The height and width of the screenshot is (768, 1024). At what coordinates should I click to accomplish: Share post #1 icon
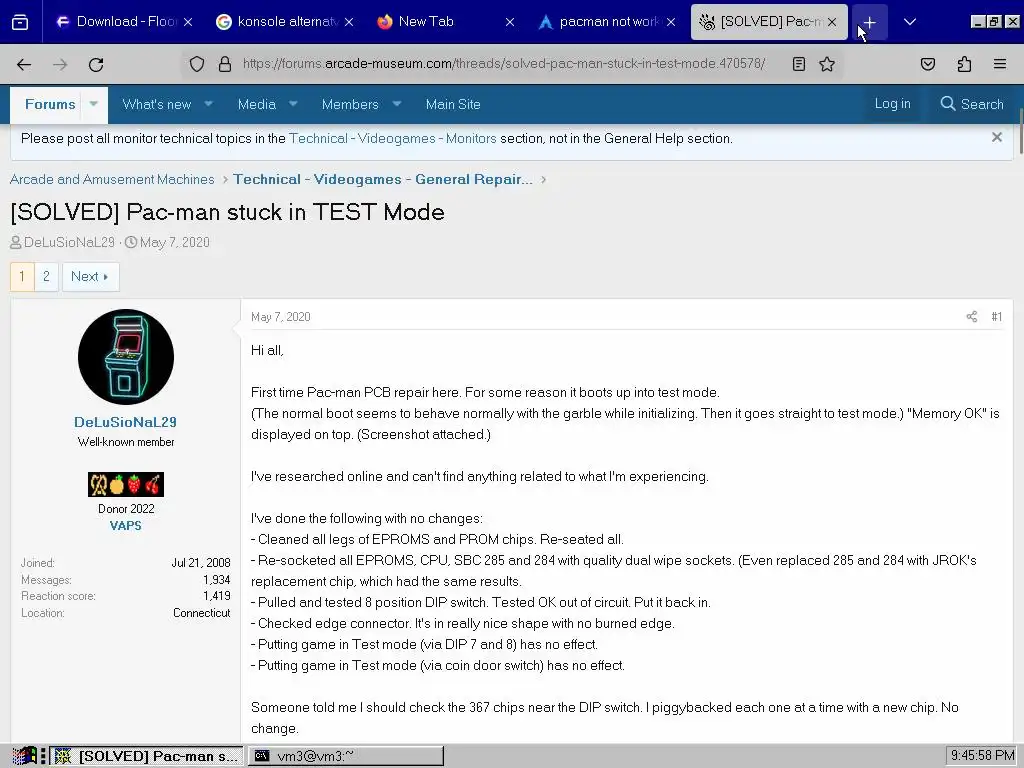972,317
